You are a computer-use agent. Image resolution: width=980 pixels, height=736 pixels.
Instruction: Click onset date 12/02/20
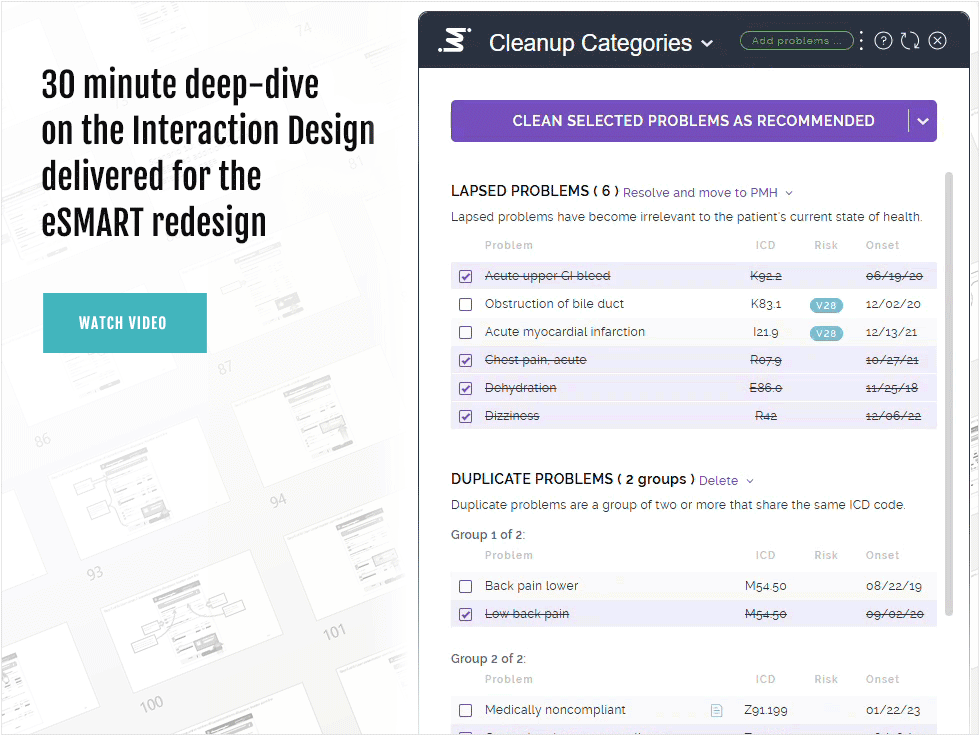pos(892,304)
